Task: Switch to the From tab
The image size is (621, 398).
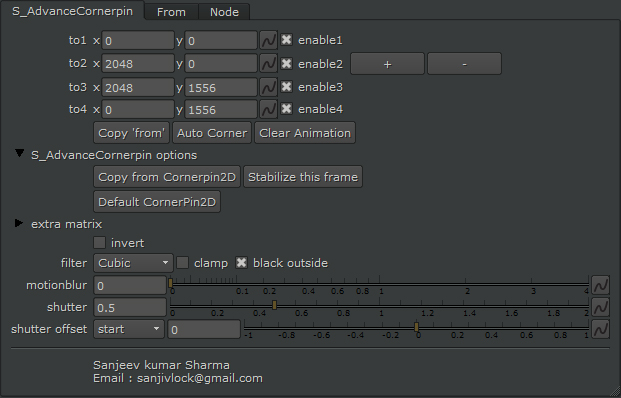Action: pos(171,12)
